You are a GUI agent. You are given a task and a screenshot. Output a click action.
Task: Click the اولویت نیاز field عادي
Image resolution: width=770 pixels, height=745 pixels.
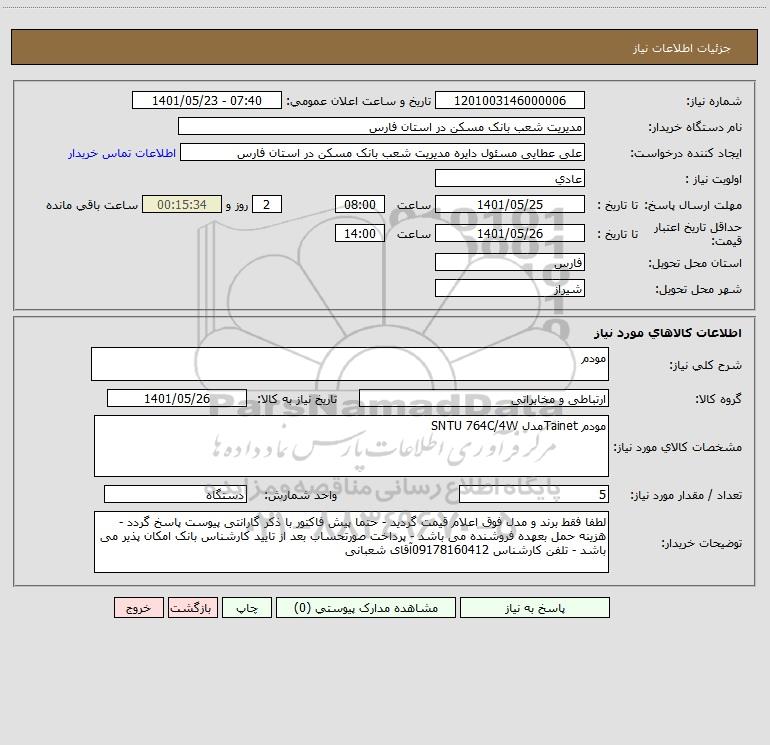[510, 178]
